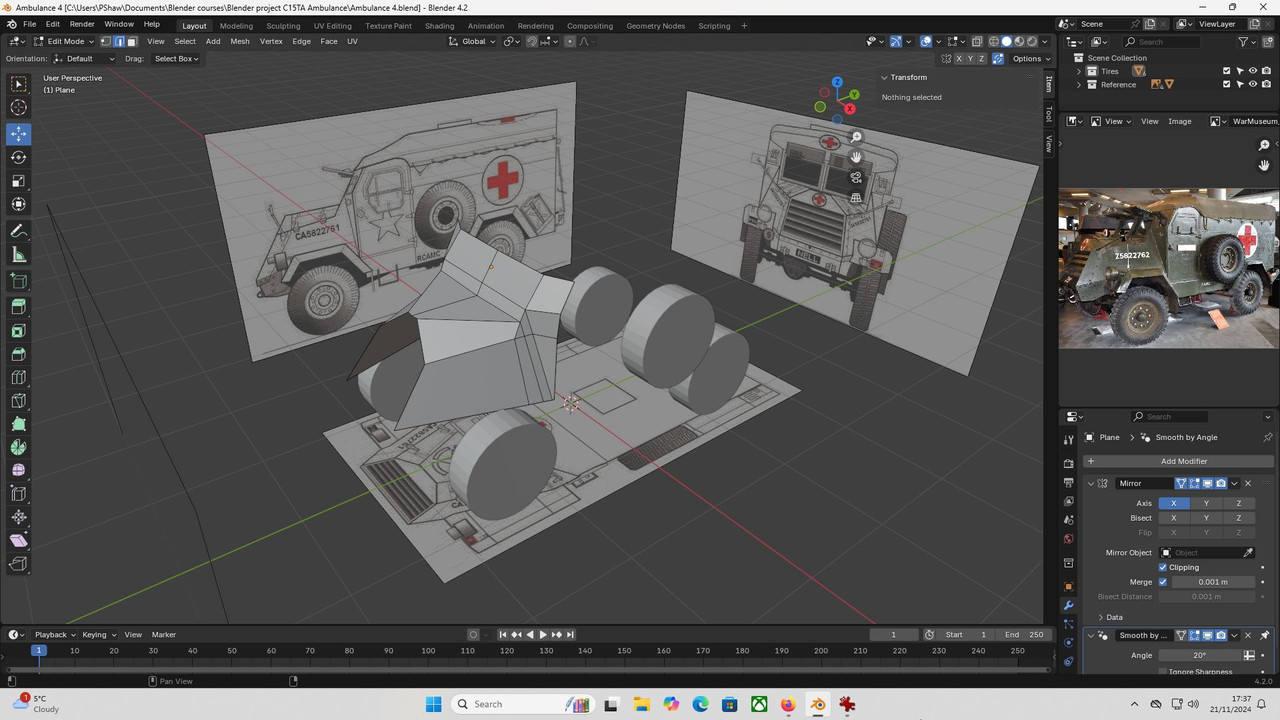
Task: Hide the Tires collection with eye icon
Action: 1253,71
